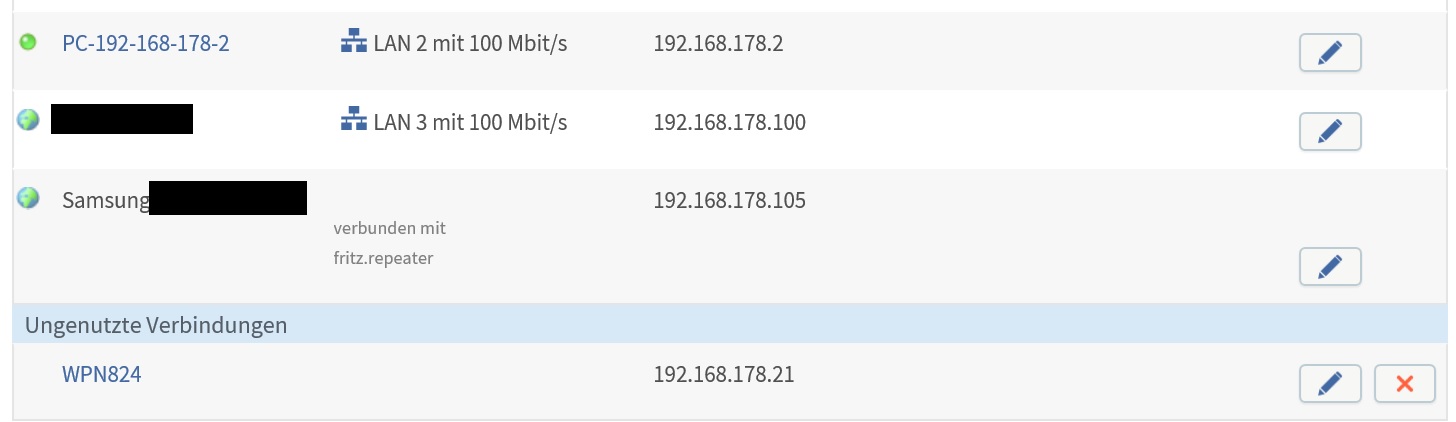The image size is (1456, 422).
Task: Click the Samsung device name
Action: (x=104, y=200)
